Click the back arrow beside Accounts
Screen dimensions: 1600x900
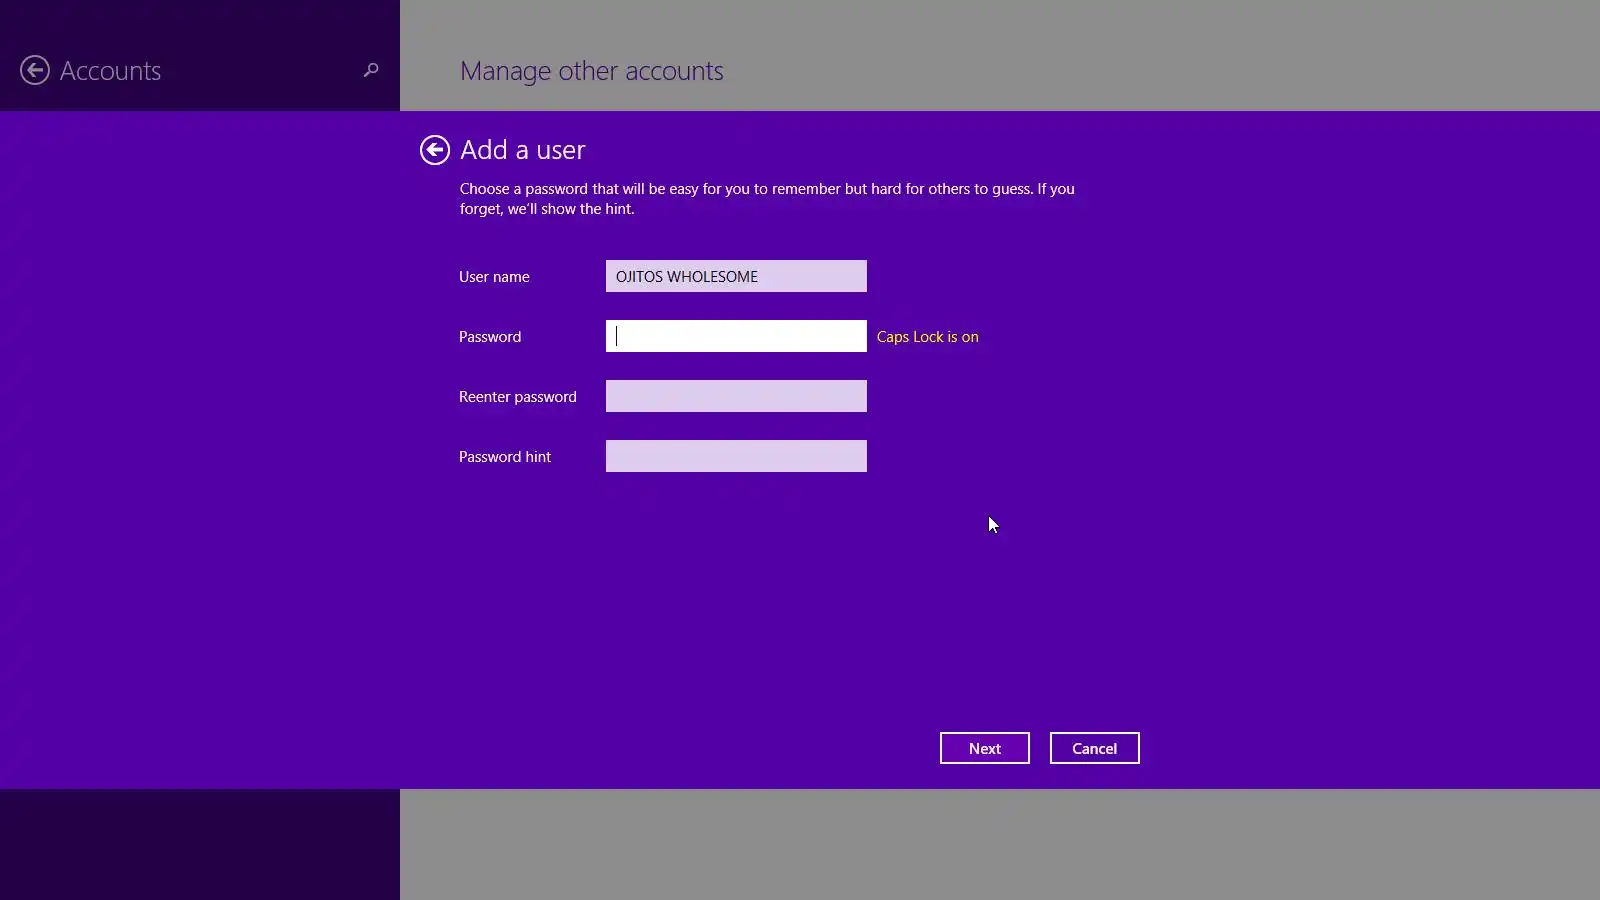(x=35, y=70)
